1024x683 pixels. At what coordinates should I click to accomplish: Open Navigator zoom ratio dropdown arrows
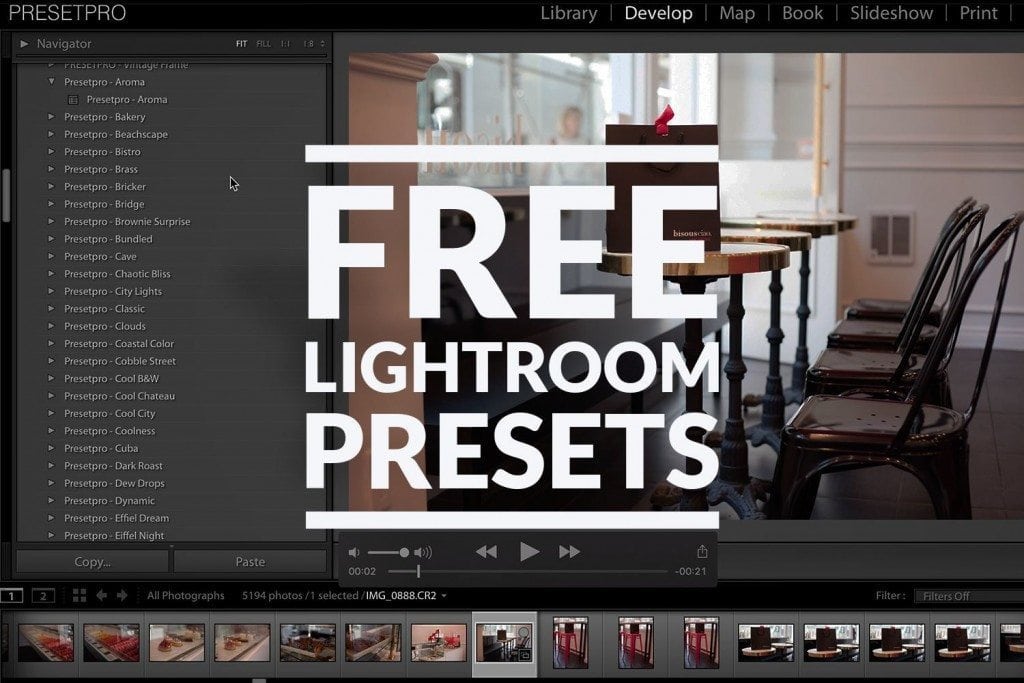(x=322, y=44)
